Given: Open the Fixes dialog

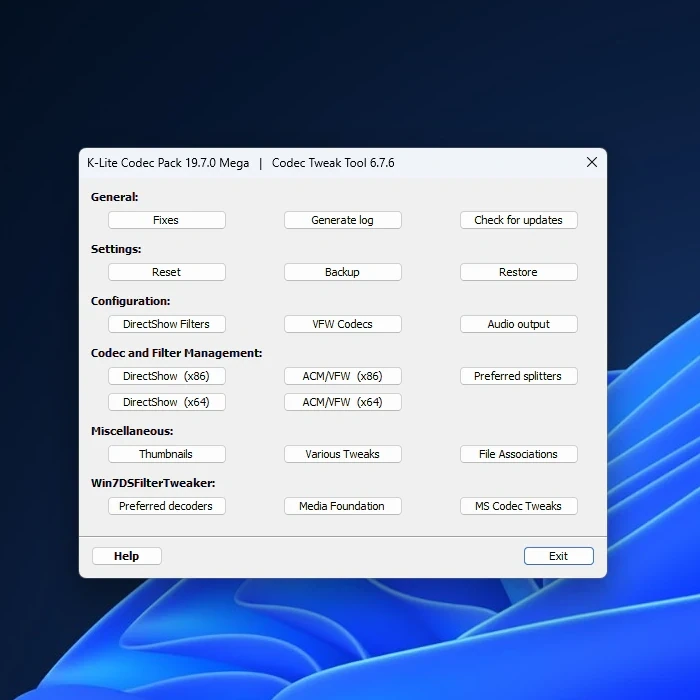Looking at the screenshot, I should point(167,220).
